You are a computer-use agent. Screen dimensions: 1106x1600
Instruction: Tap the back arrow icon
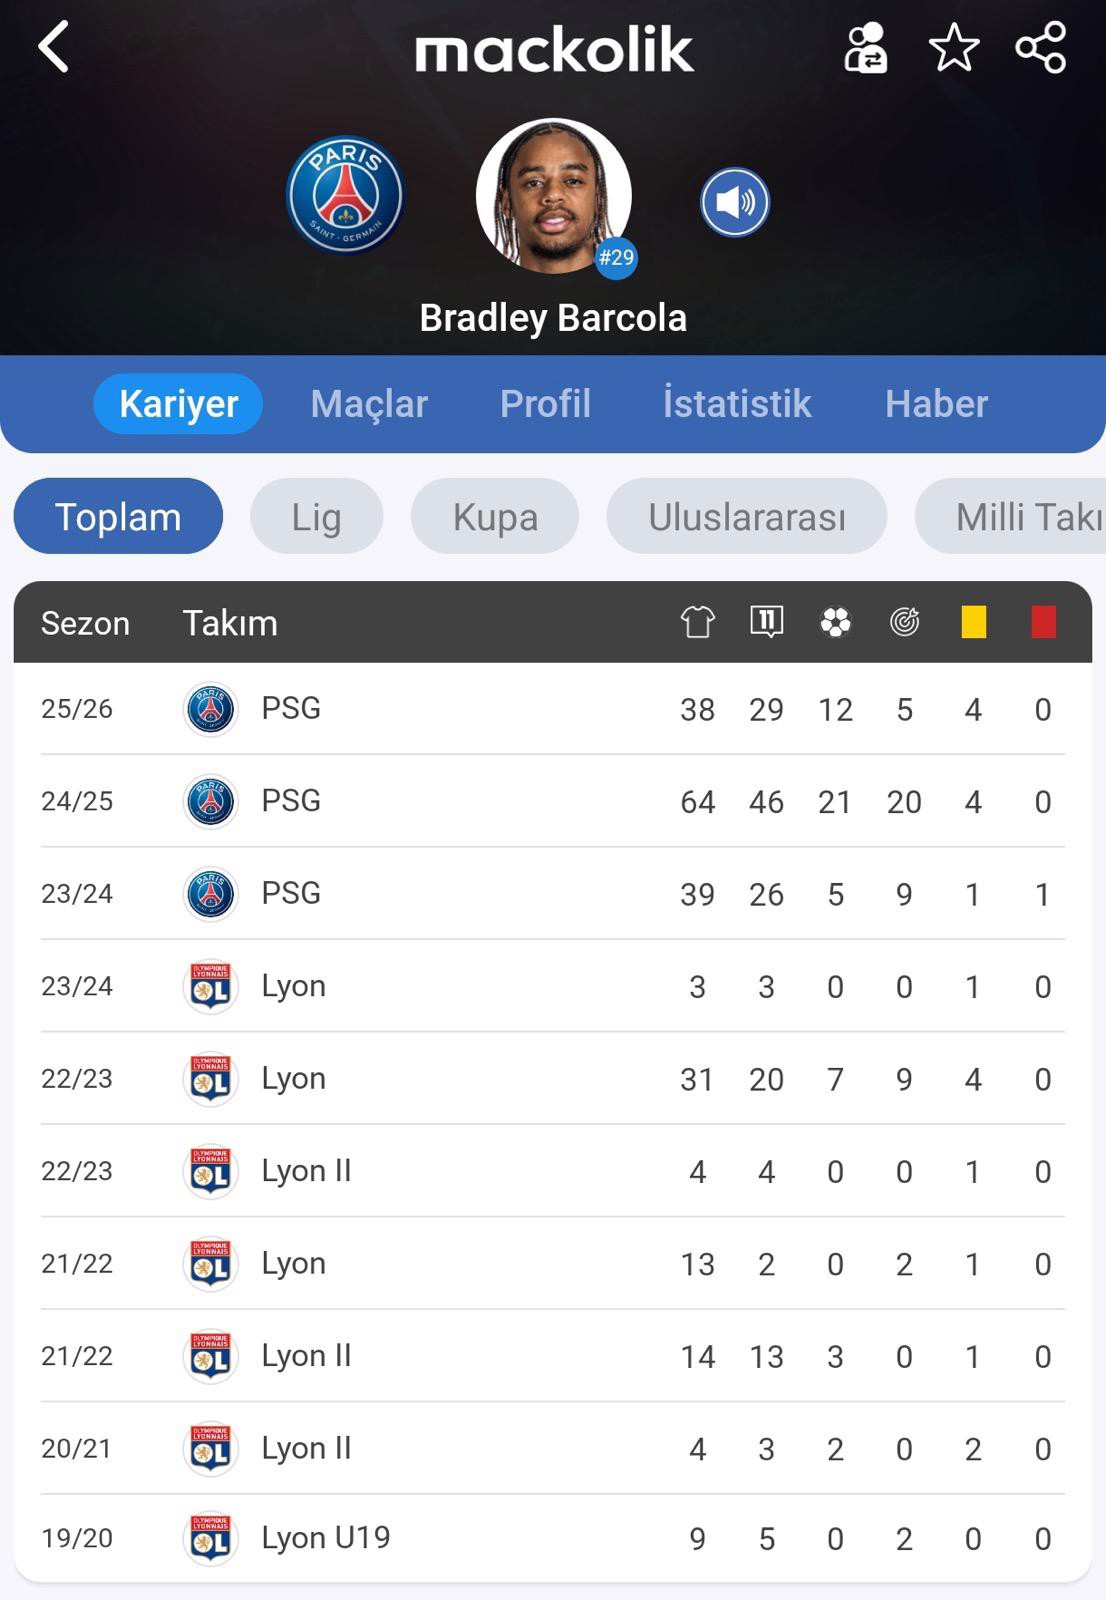pyautogui.click(x=54, y=47)
